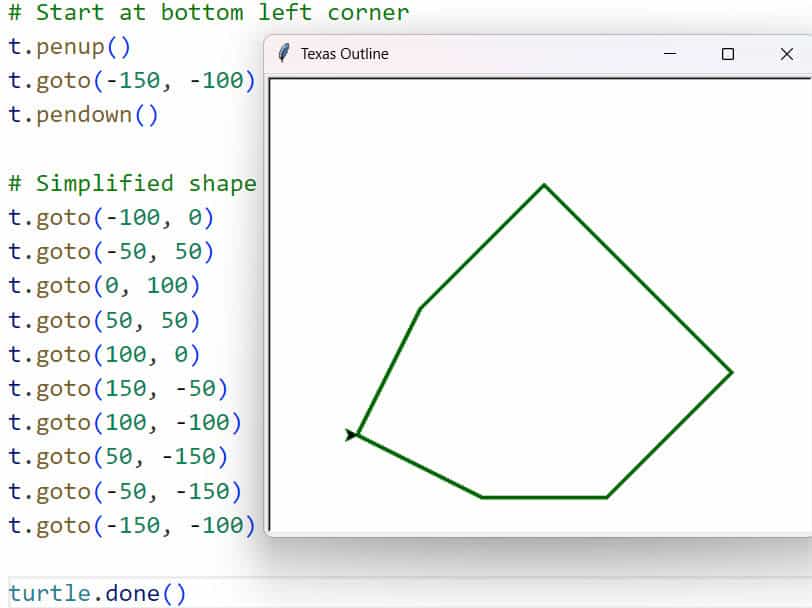Close the Texas Outline window
The height and width of the screenshot is (608, 812).
786,54
